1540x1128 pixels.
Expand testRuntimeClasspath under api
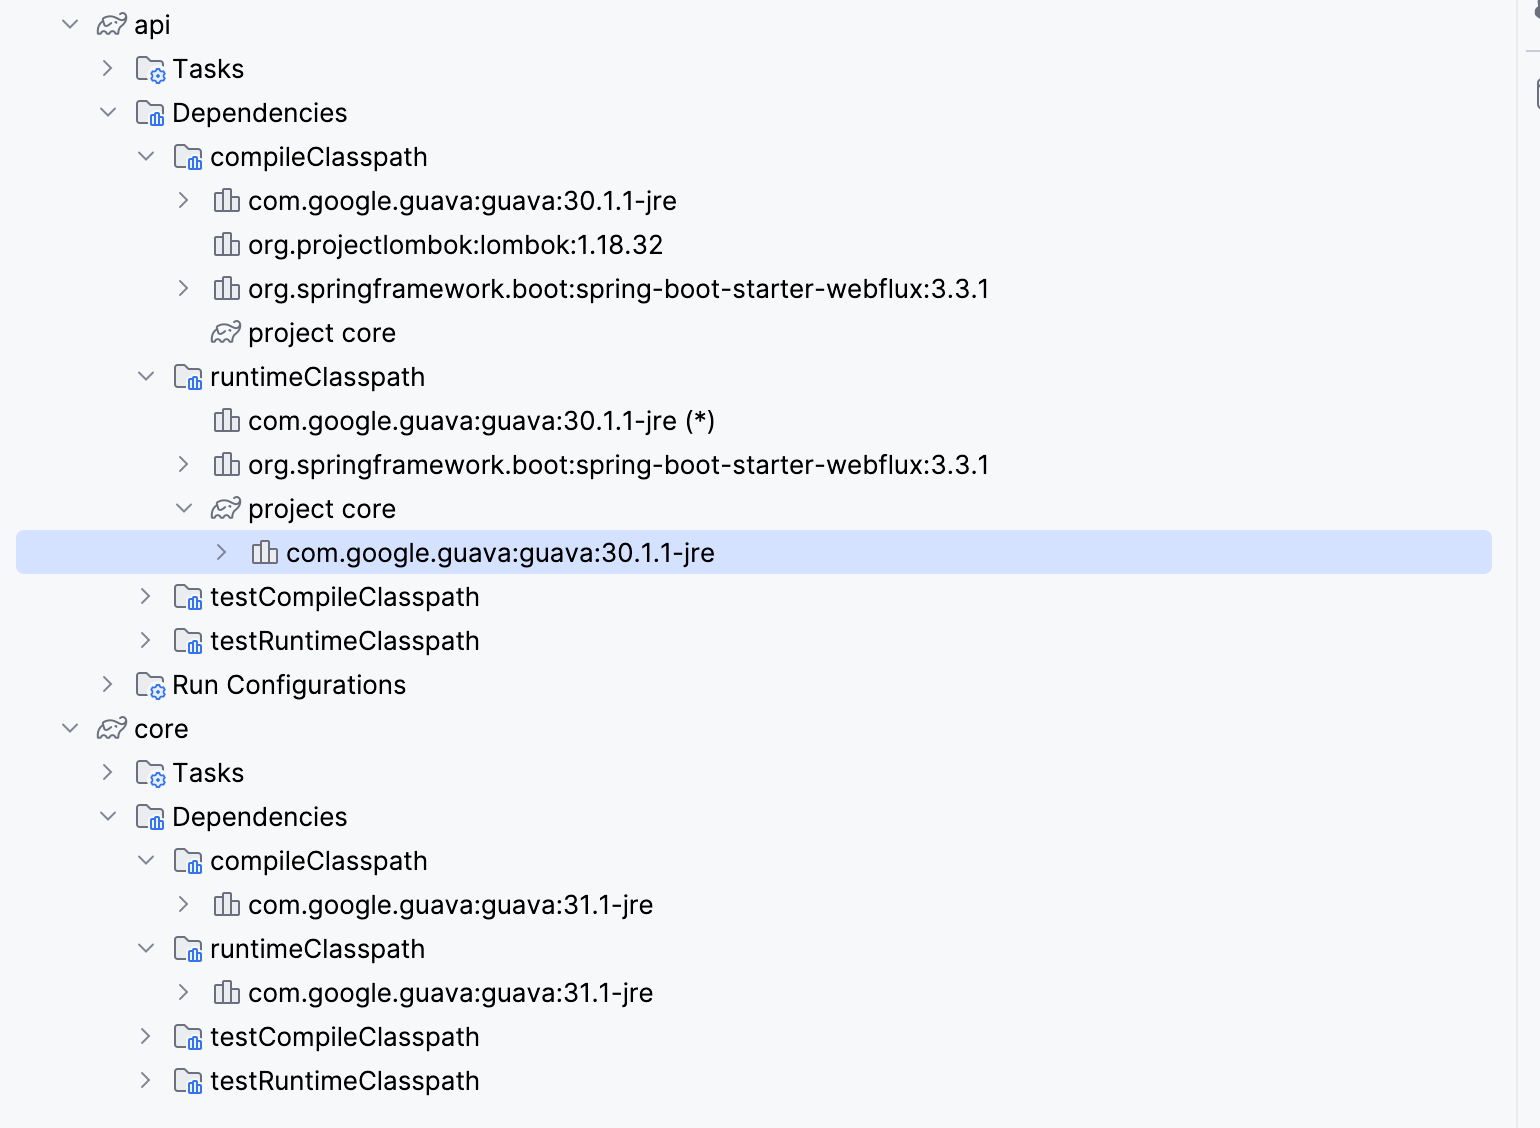pyautogui.click(x=146, y=640)
